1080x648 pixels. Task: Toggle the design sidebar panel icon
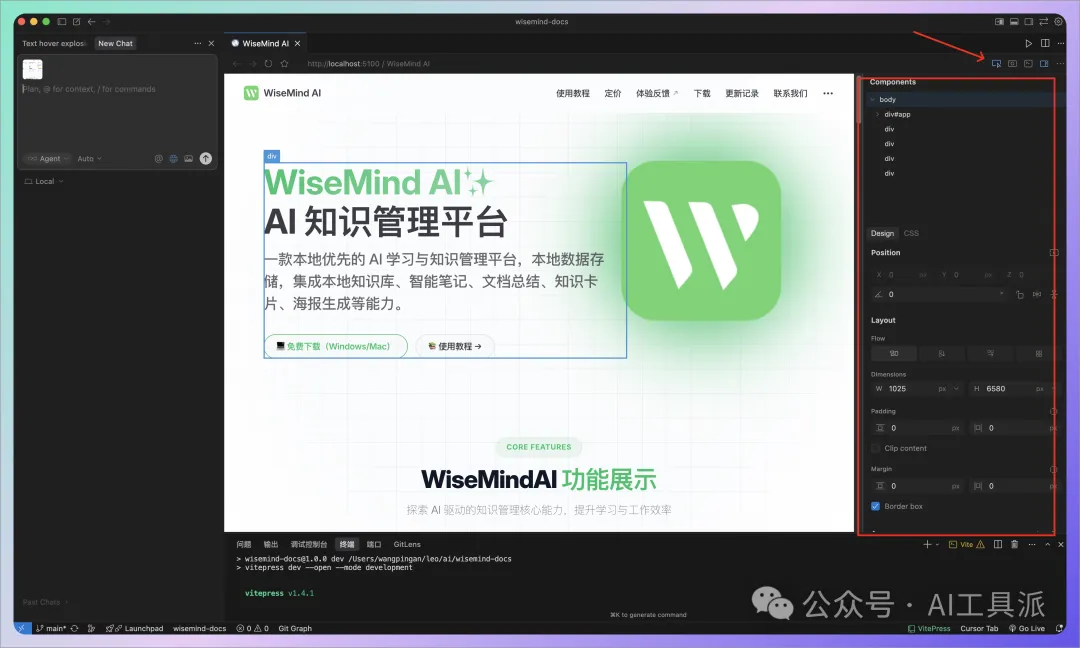click(1044, 63)
